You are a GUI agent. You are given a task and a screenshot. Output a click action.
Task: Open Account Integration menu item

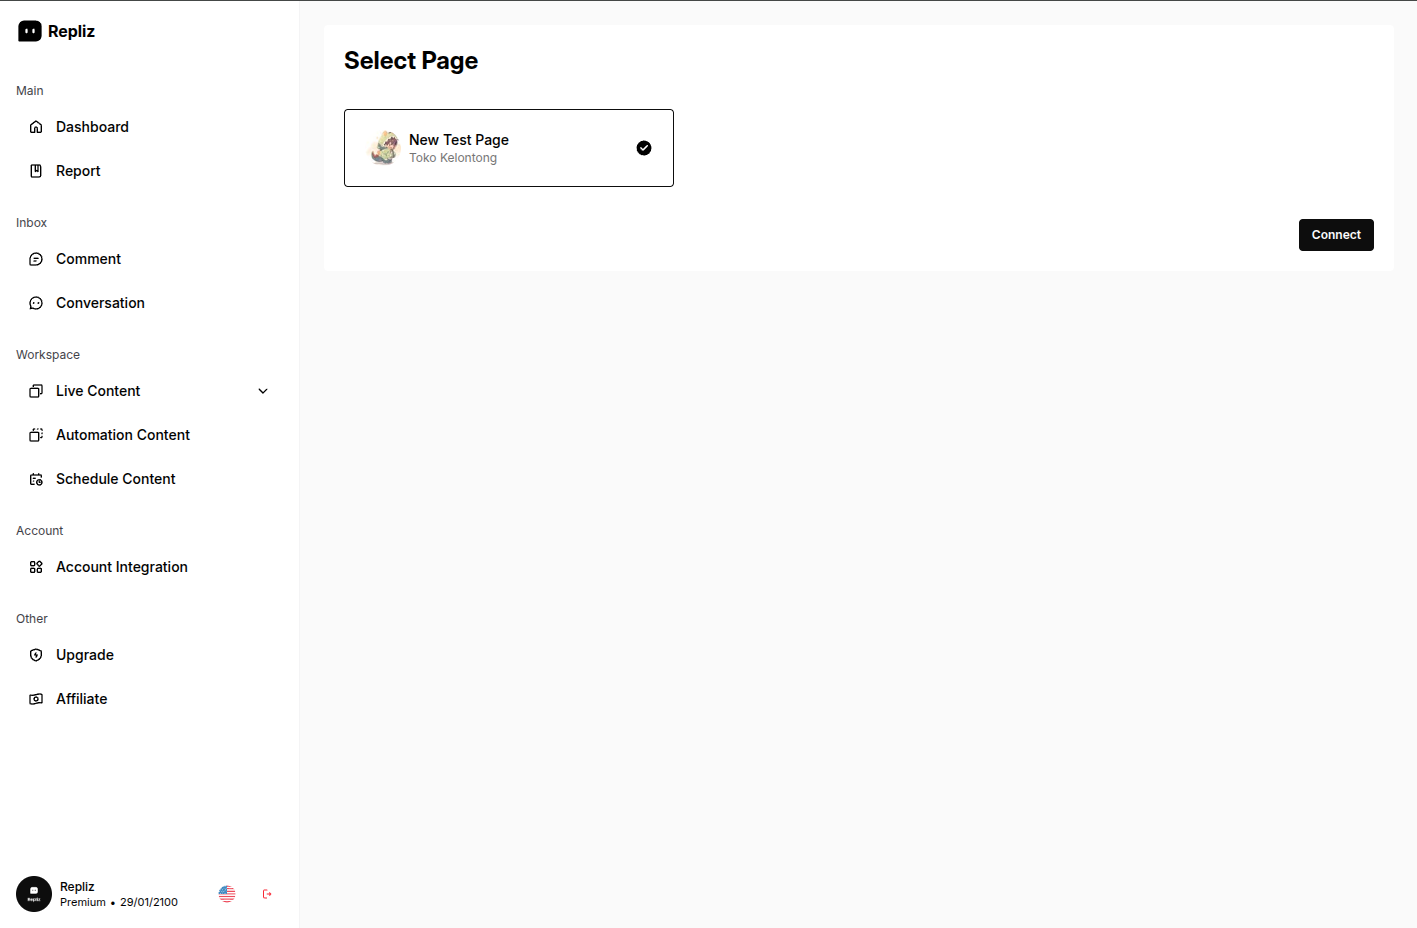(x=122, y=567)
